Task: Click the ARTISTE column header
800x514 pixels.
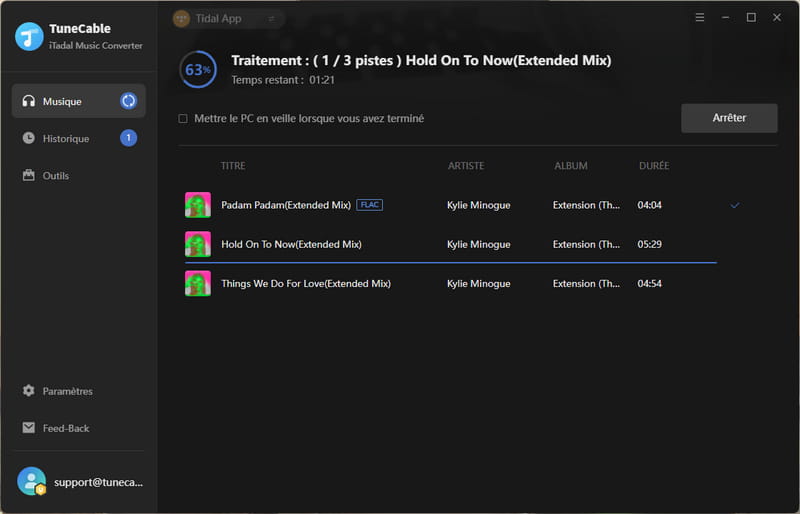Action: pyautogui.click(x=466, y=166)
